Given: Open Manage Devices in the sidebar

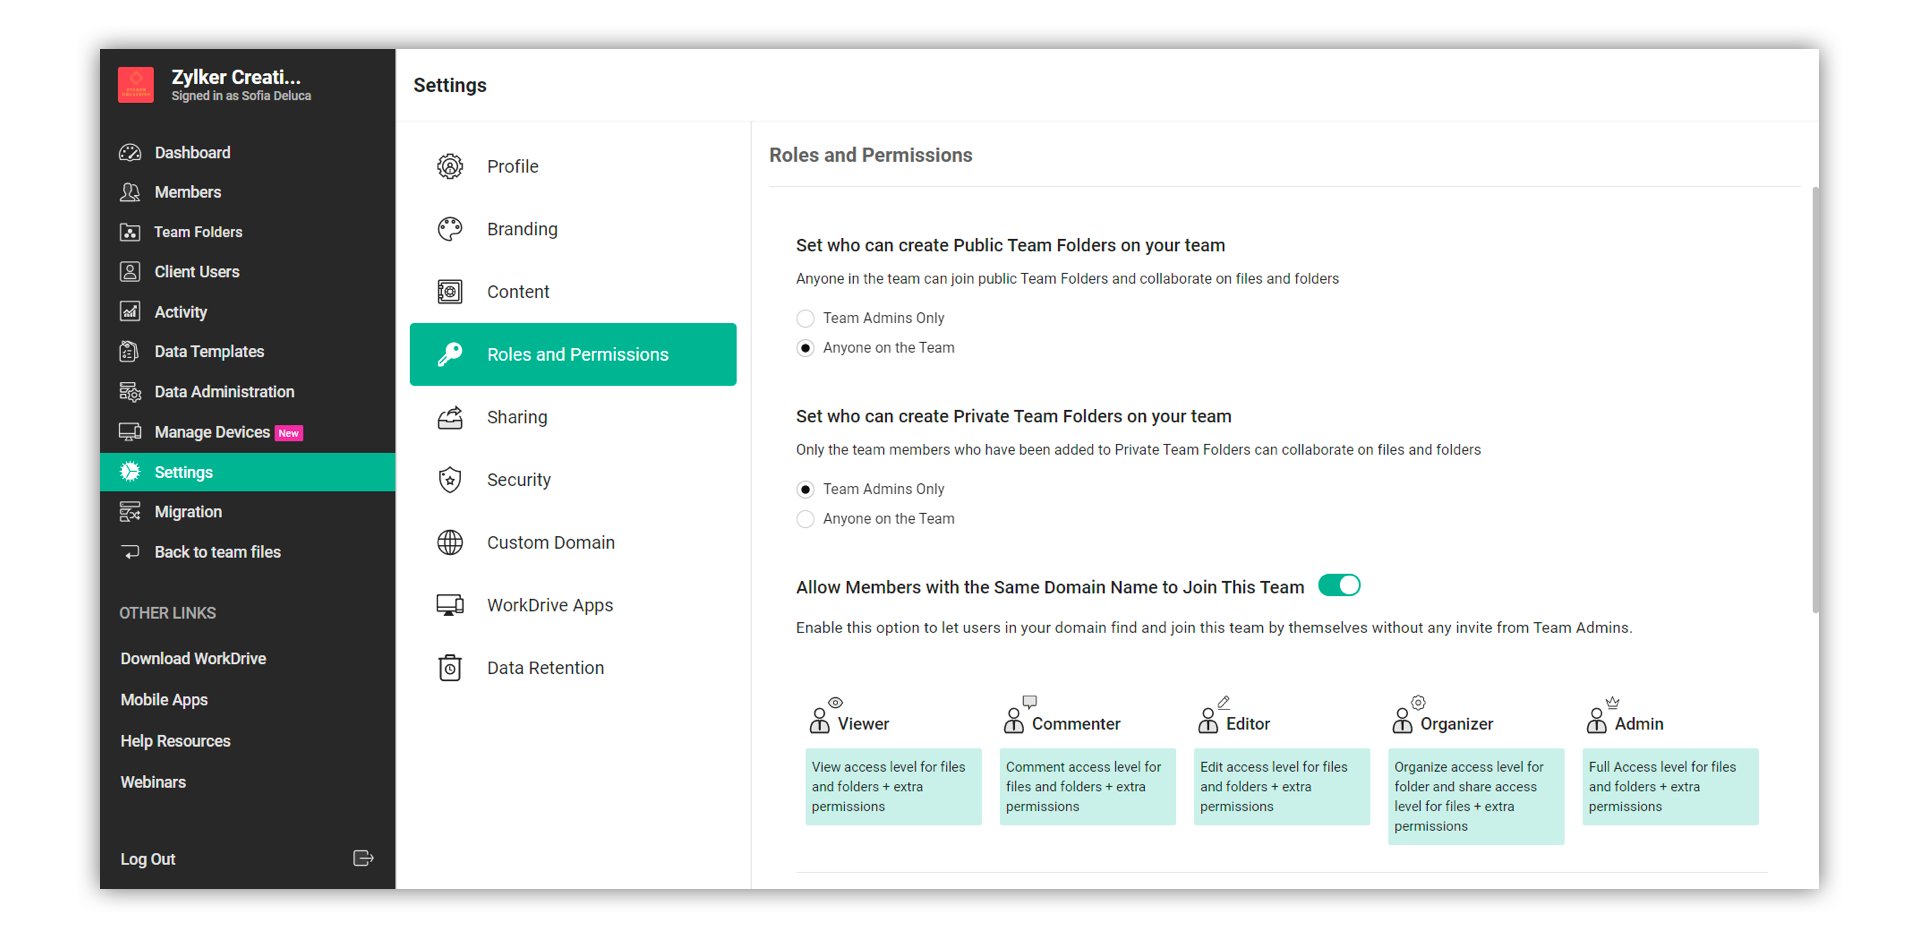Looking at the screenshot, I should [212, 432].
